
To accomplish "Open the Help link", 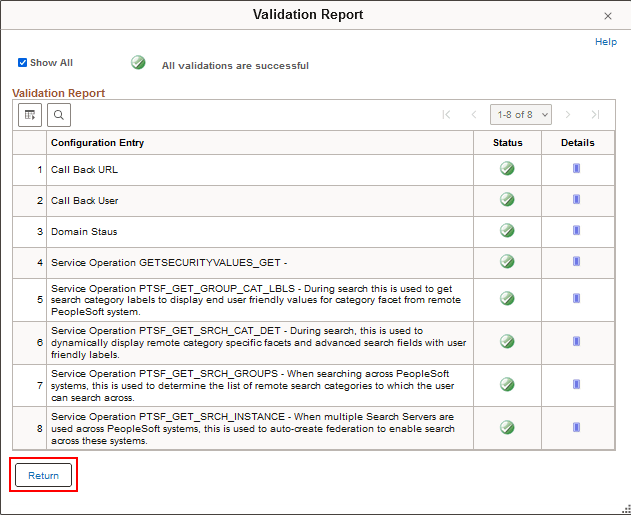I will [x=606, y=42].
